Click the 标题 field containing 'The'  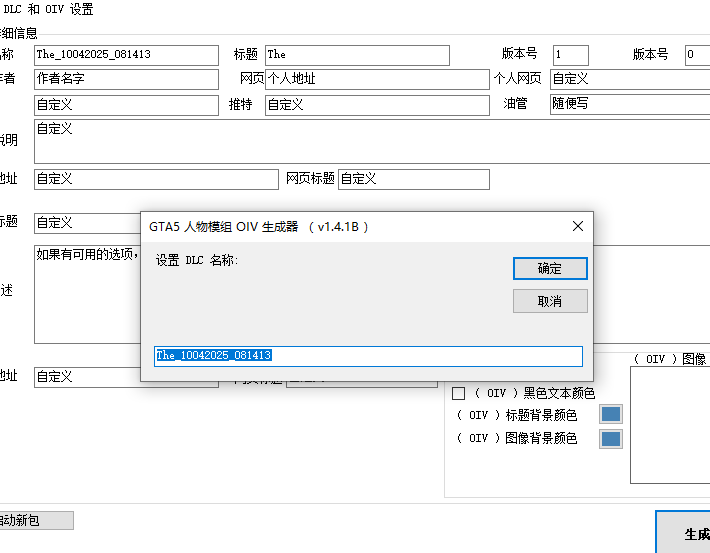357,55
